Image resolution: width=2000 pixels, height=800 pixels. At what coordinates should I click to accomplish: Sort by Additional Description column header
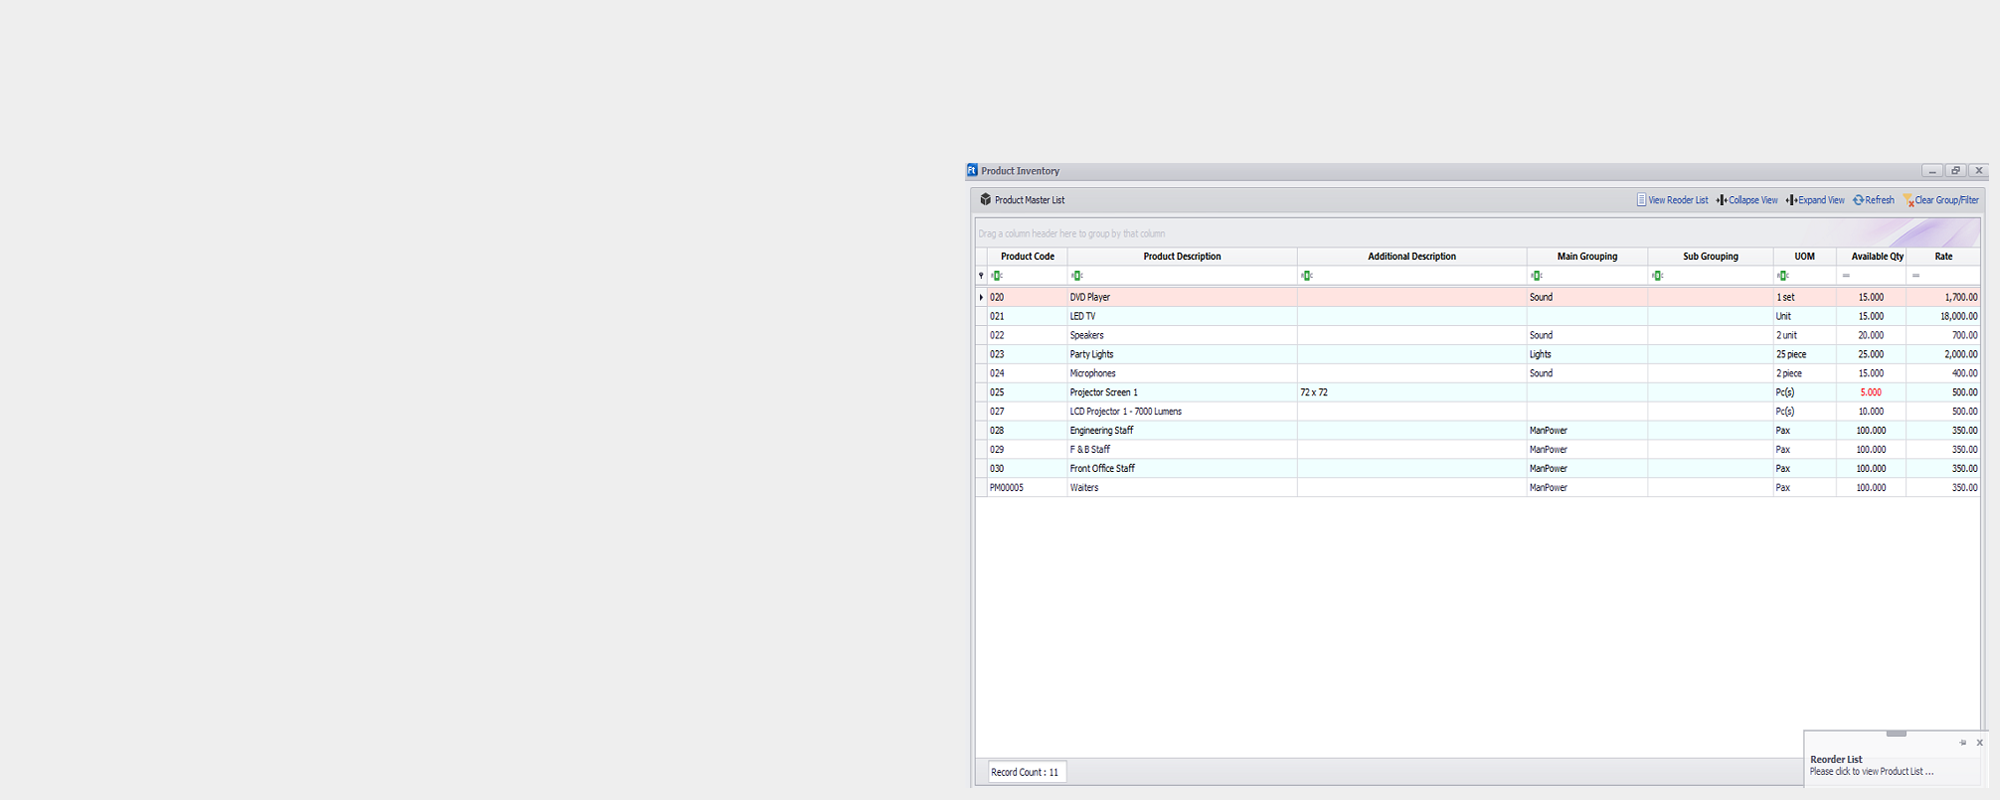pos(1412,257)
